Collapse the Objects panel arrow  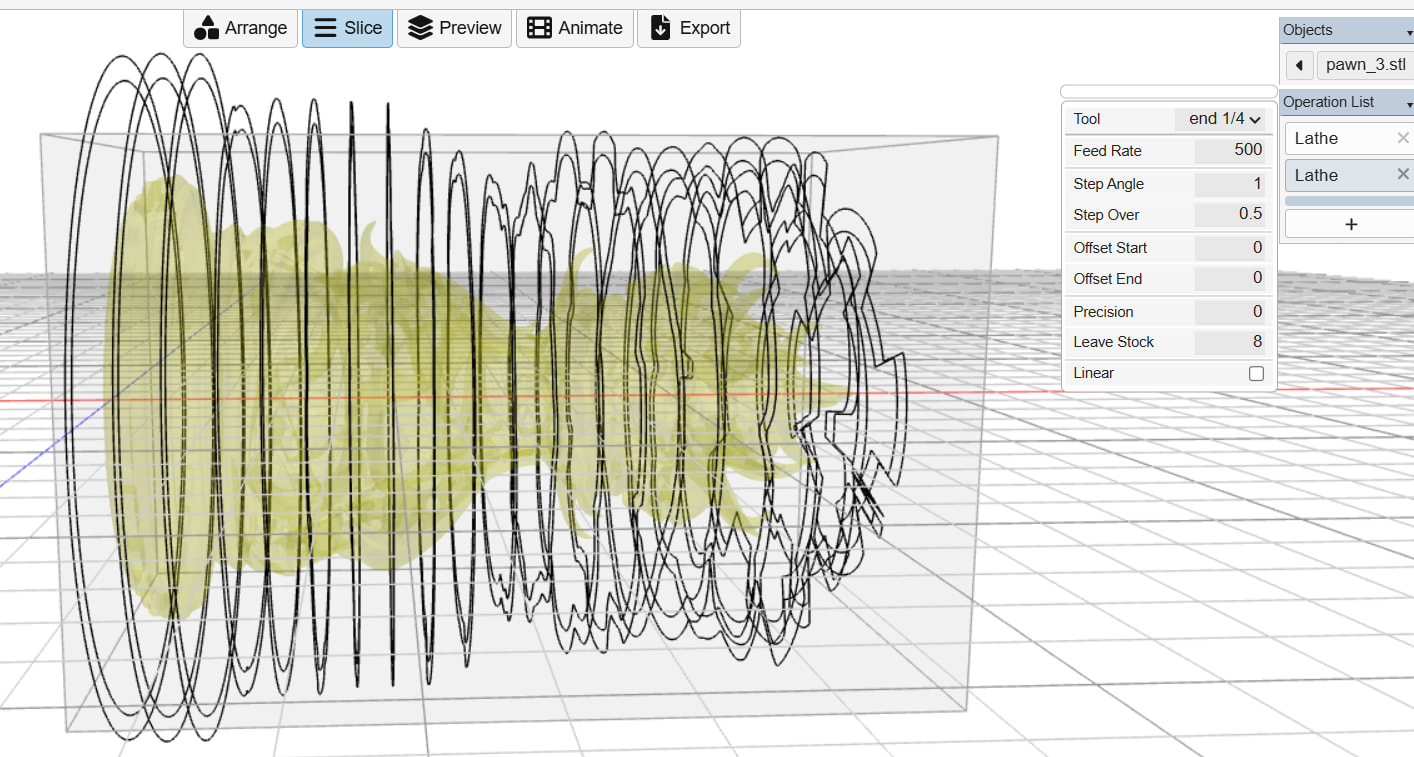click(1409, 33)
